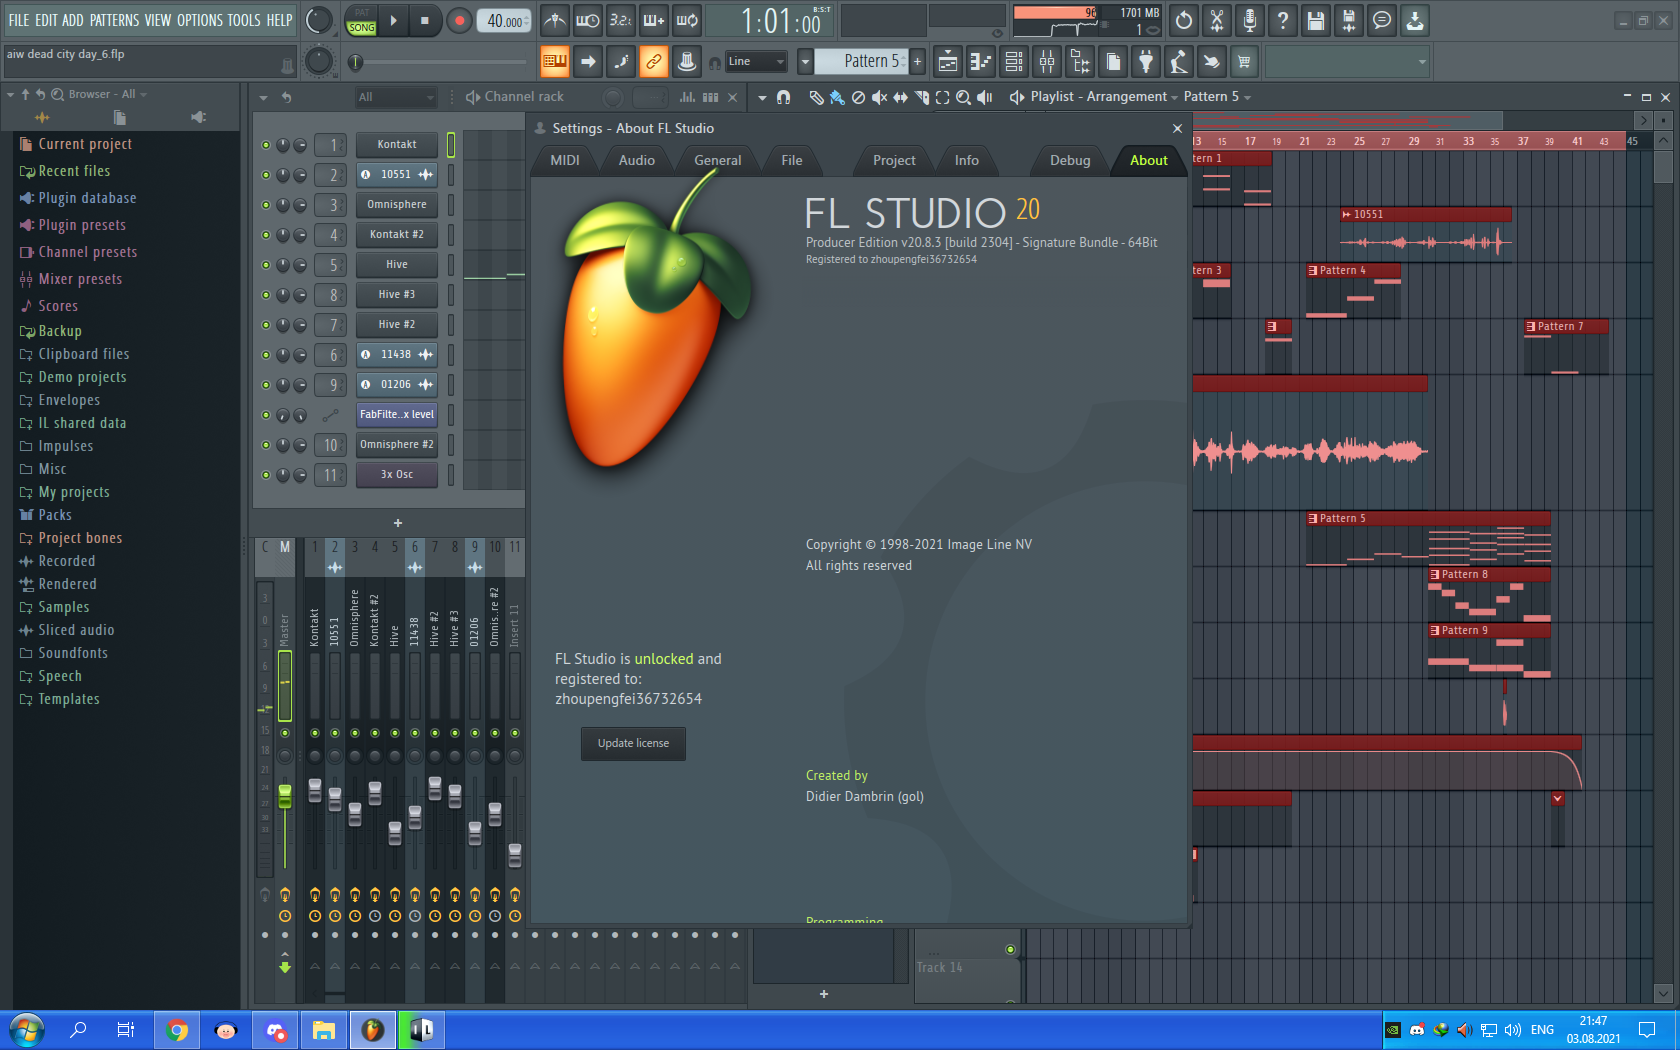Open the FILE menu
Screen dimensions: 1680x1050
click(19, 20)
